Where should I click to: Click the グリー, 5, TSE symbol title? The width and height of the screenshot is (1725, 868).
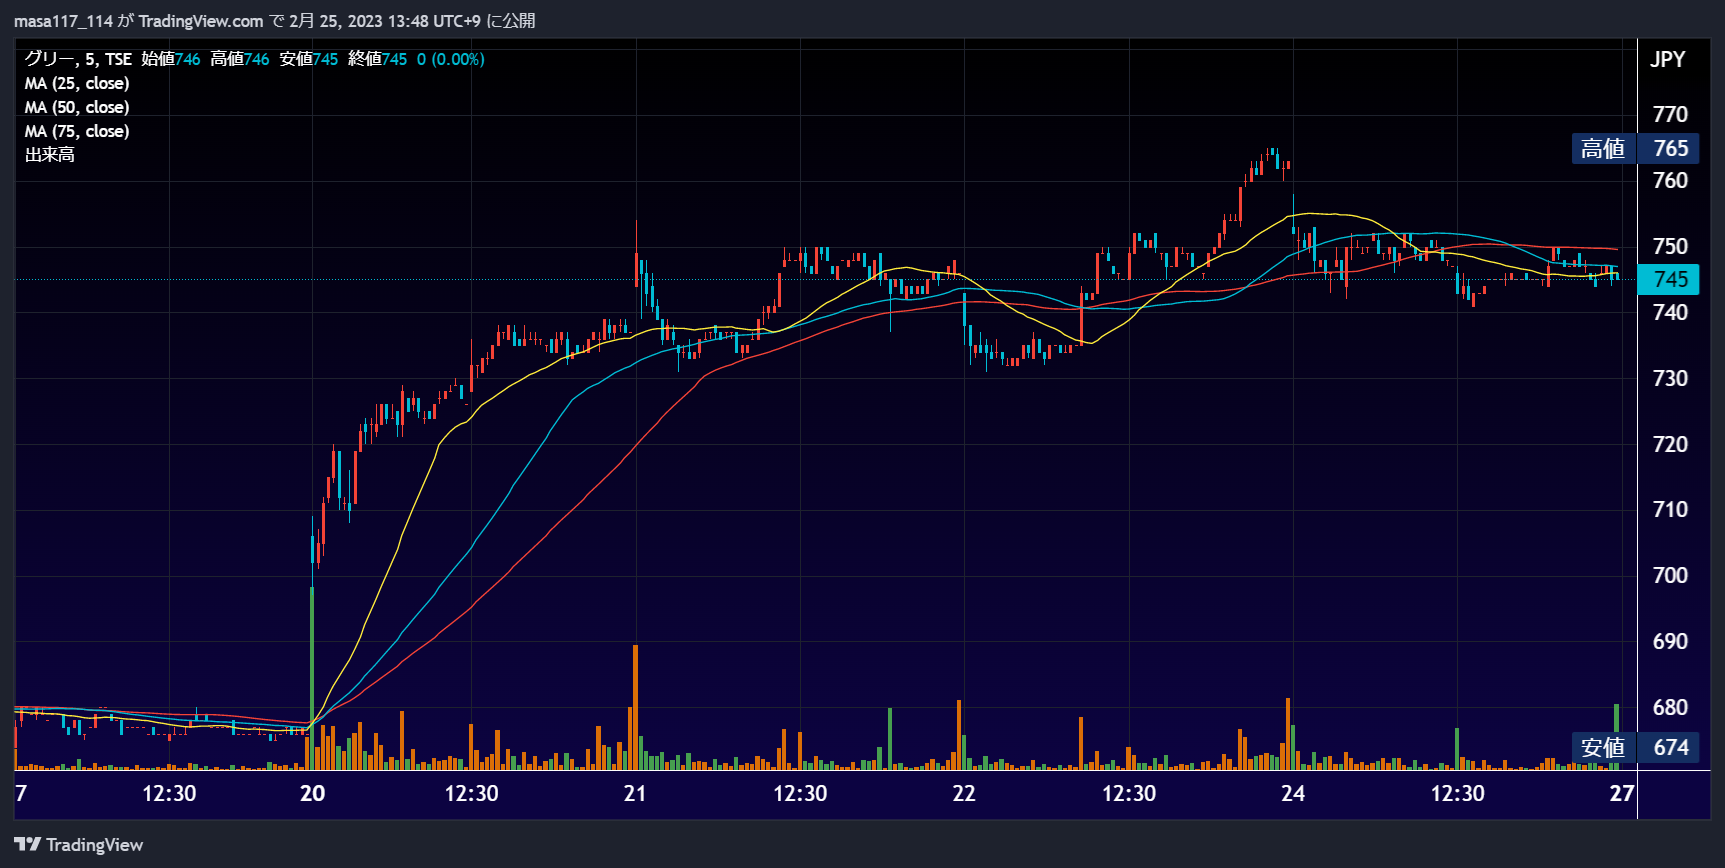pyautogui.click(x=78, y=59)
